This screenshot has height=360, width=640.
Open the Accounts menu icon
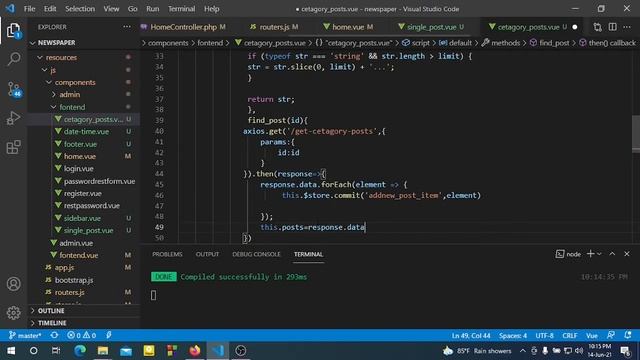pos(13,284)
